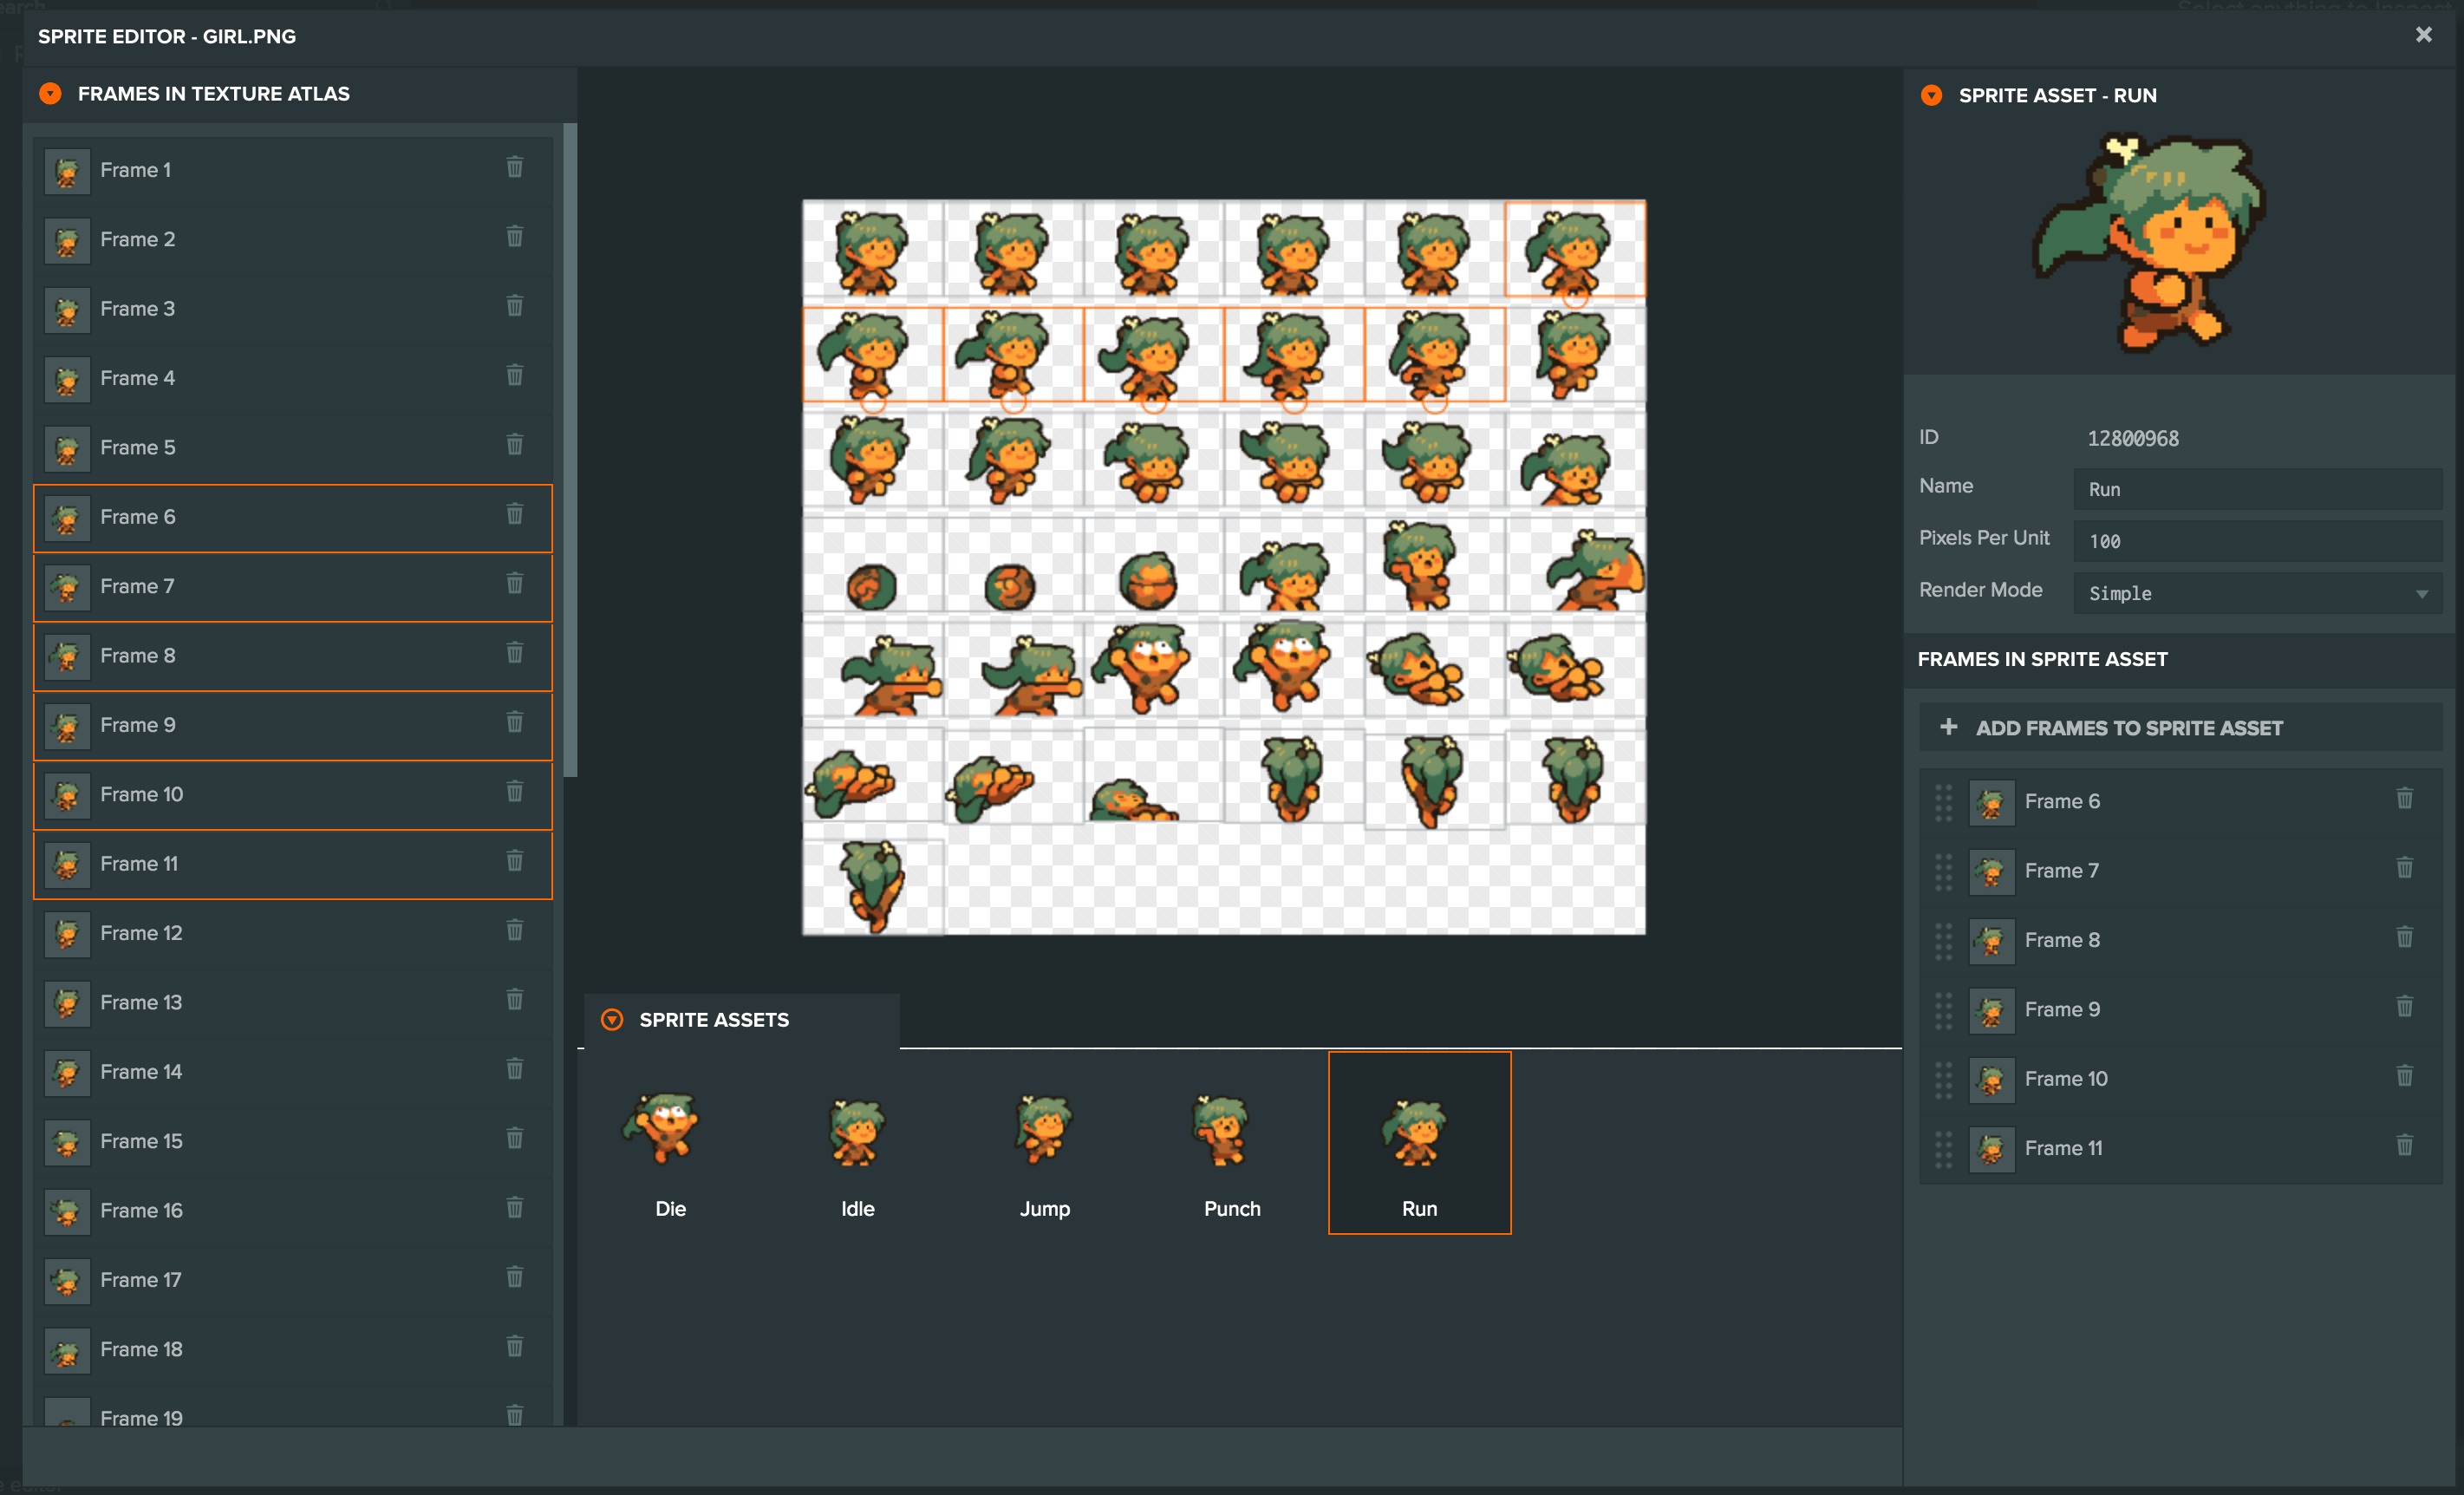The image size is (2464, 1495).
Task: Edit the sprite Name field
Action: [2257, 489]
